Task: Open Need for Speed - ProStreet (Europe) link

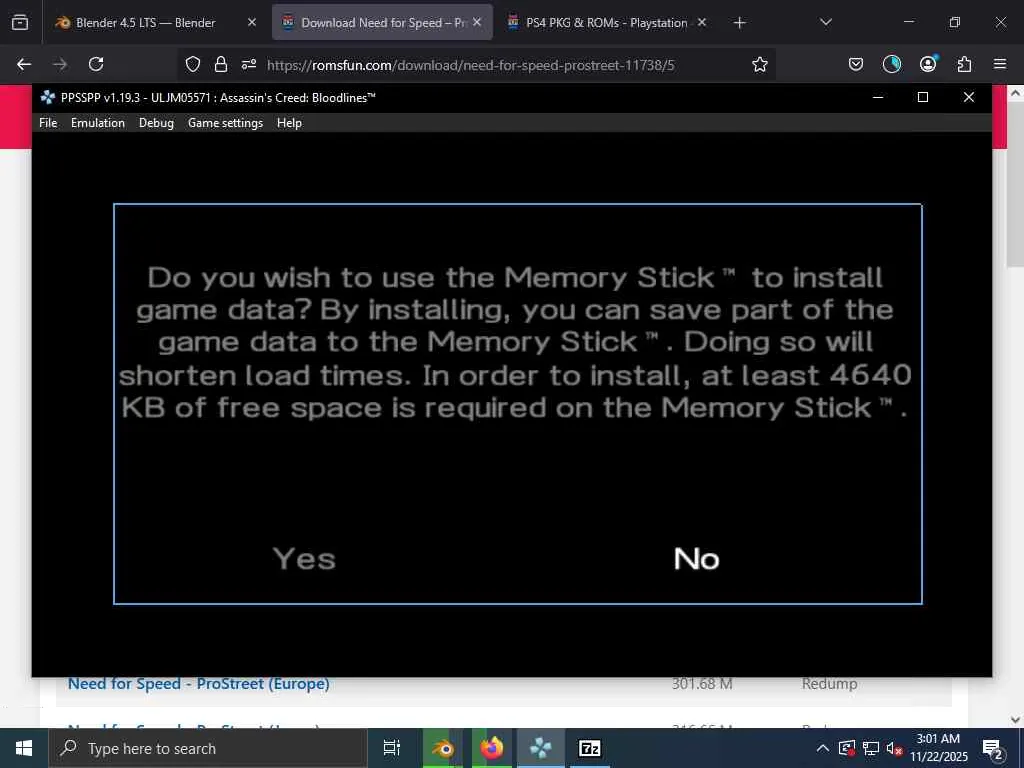Action: click(x=199, y=684)
